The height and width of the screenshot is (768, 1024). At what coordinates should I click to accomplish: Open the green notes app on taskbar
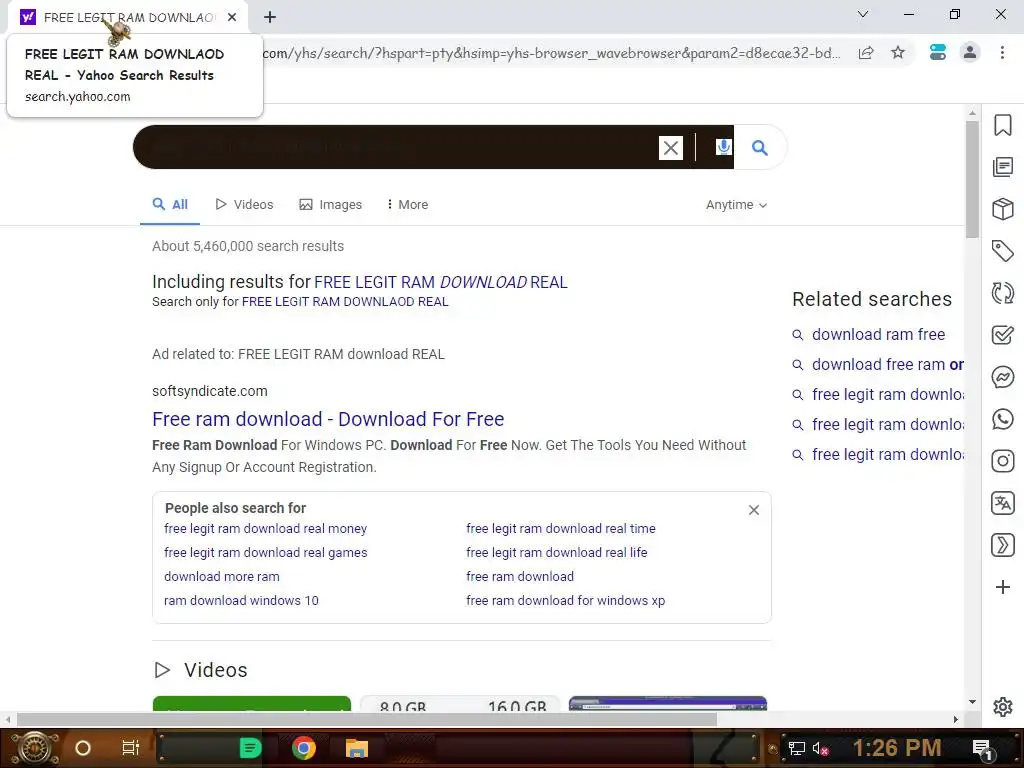click(250, 748)
